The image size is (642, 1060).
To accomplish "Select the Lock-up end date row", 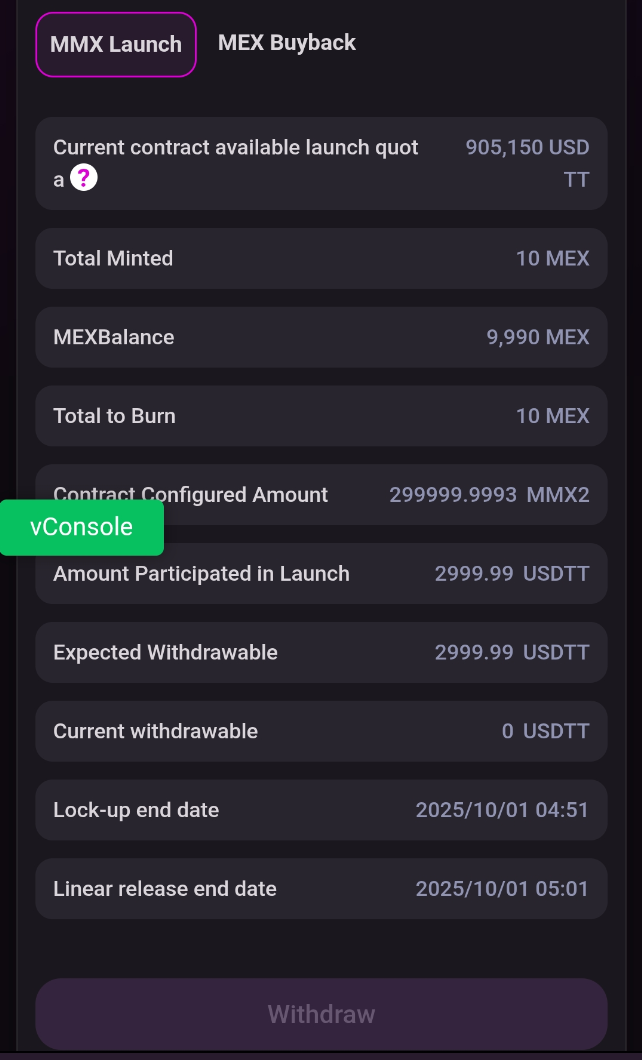I will click(x=321, y=810).
